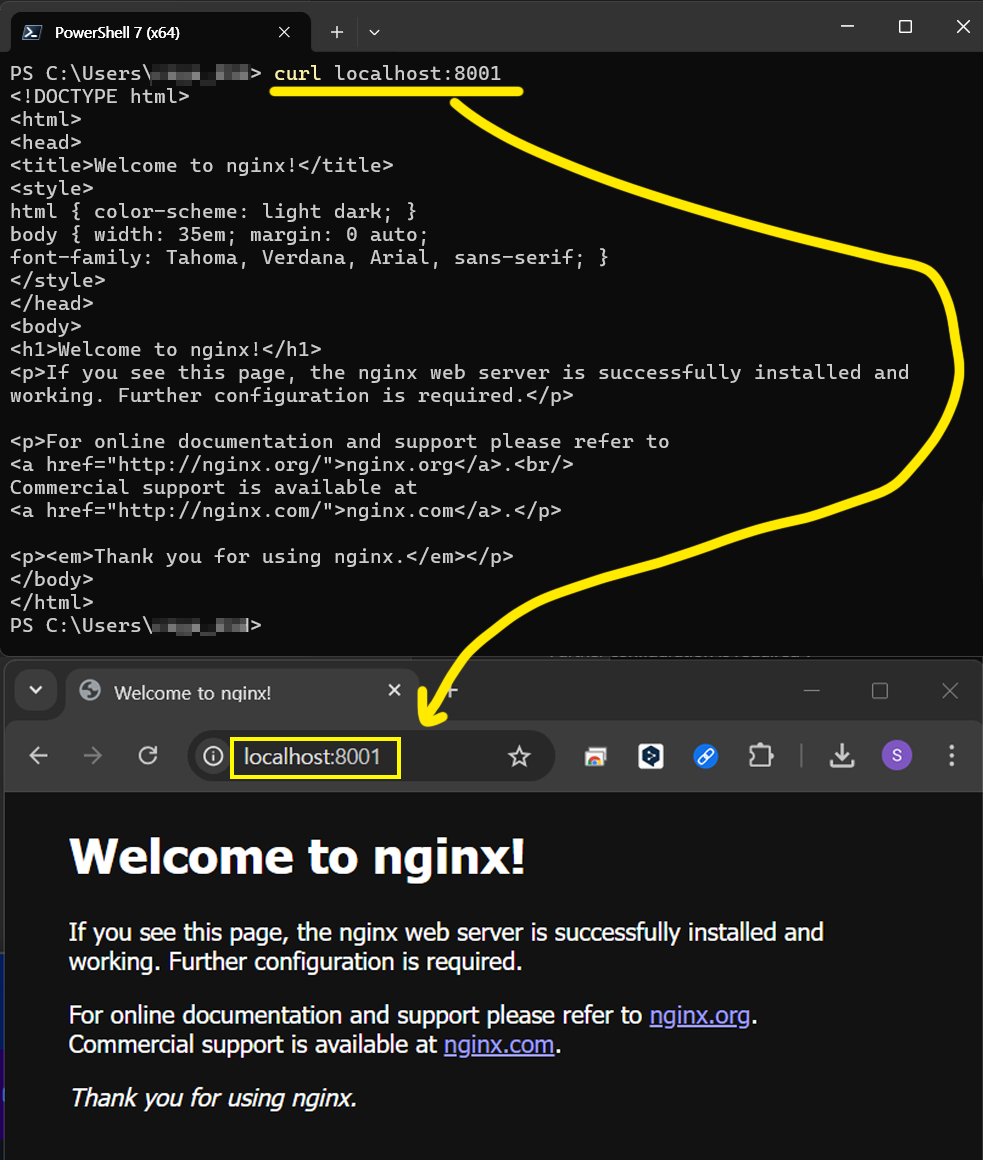Open the terminal profile dropdown chevron
Screen dimensions: 983x1160
374,32
